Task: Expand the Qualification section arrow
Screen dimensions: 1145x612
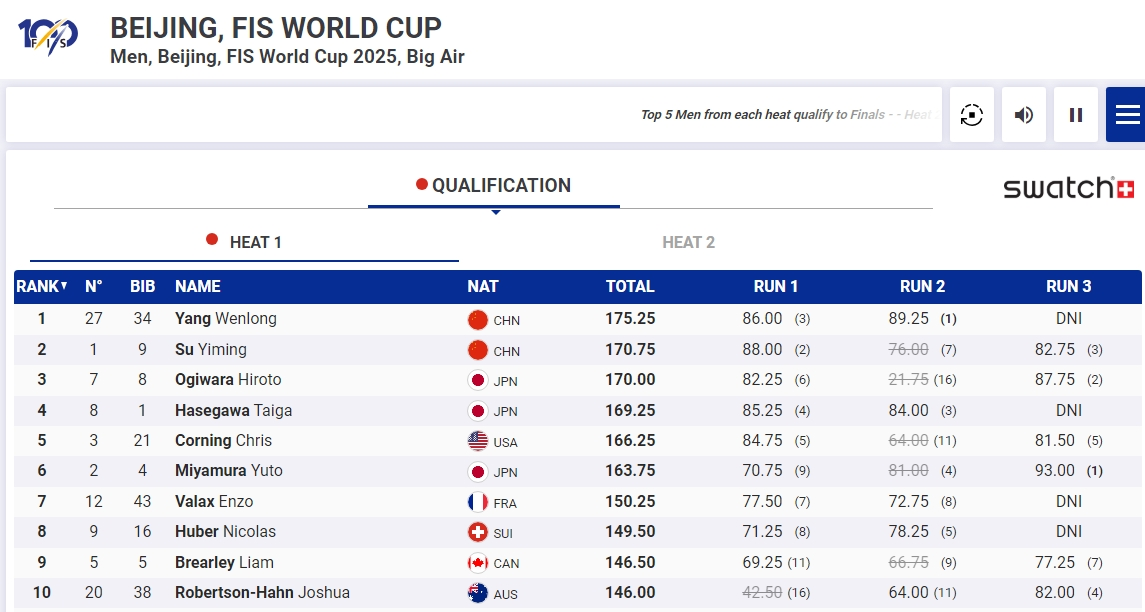Action: pyautogui.click(x=495, y=211)
